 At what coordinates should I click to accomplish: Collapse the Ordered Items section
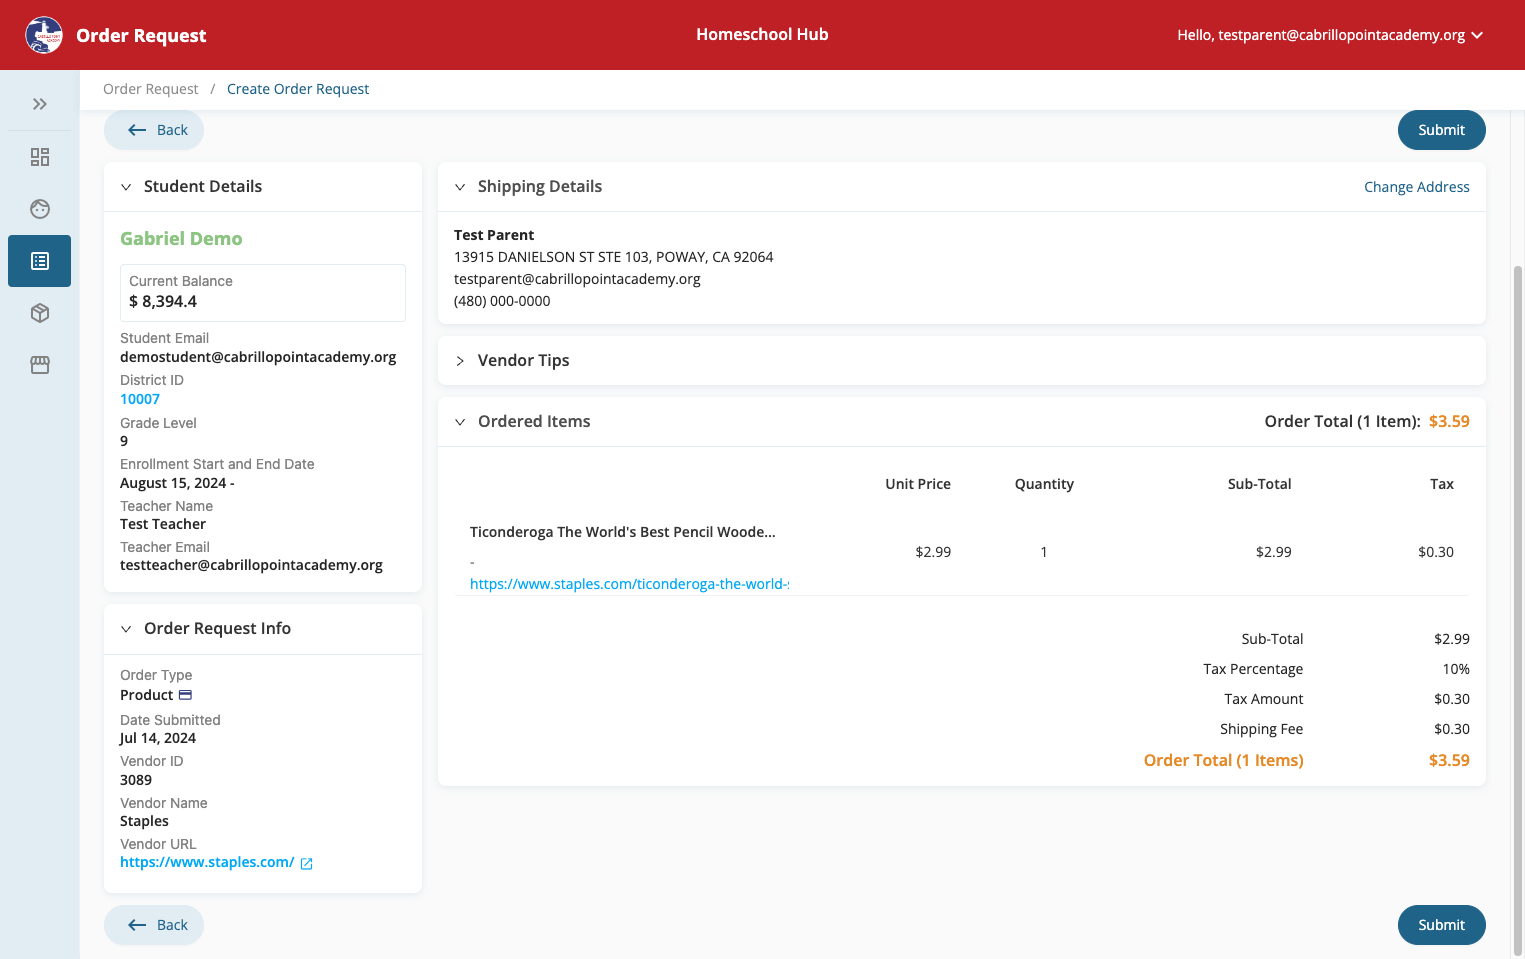460,422
